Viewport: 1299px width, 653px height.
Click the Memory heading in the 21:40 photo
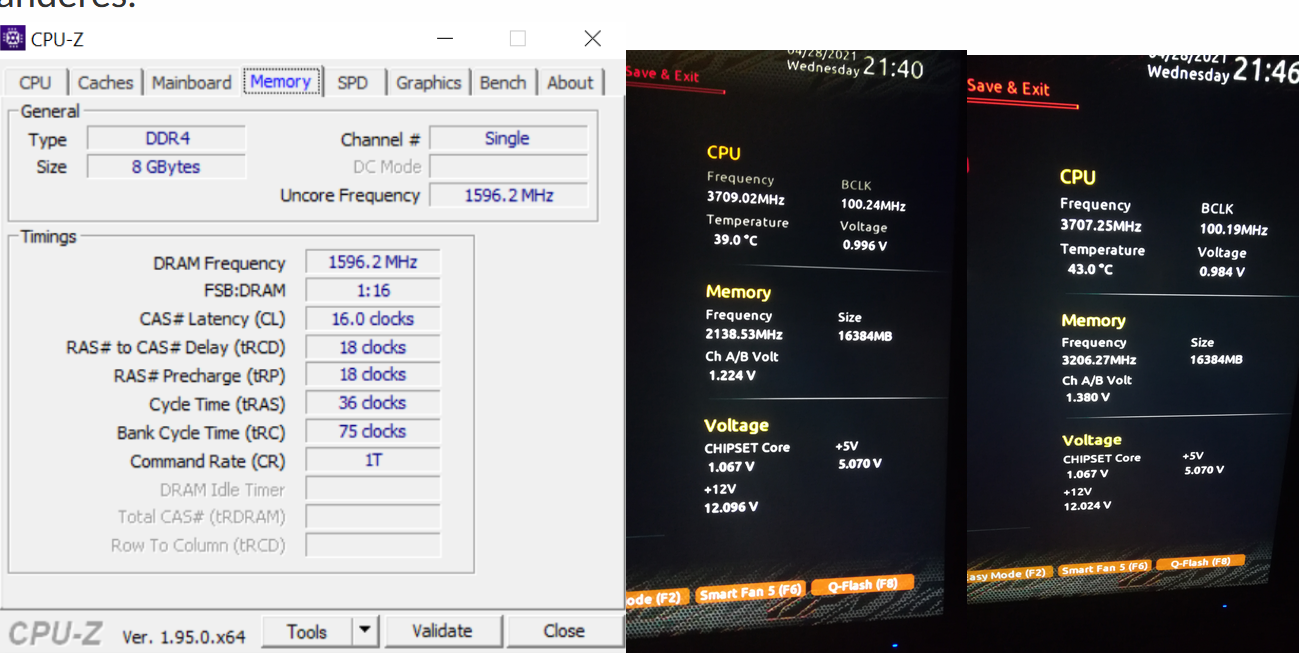pos(738,292)
